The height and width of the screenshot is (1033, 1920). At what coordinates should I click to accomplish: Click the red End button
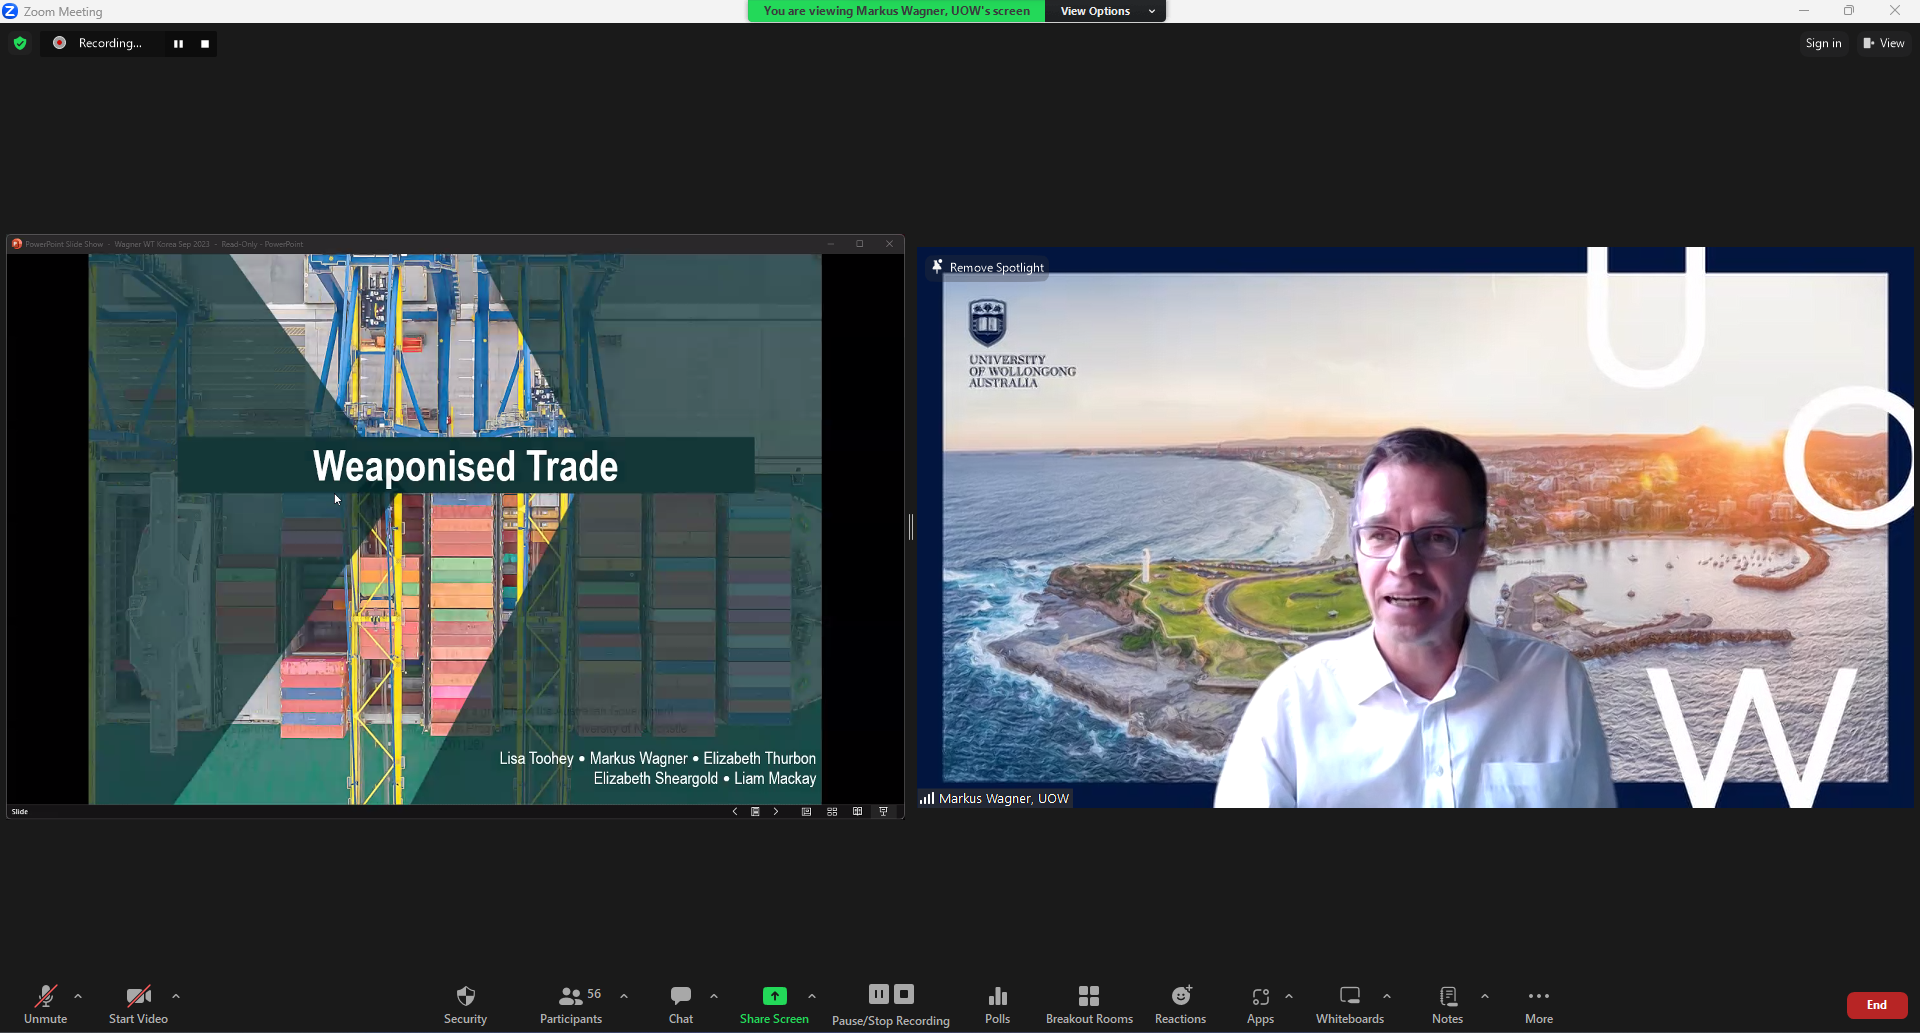point(1876,1005)
